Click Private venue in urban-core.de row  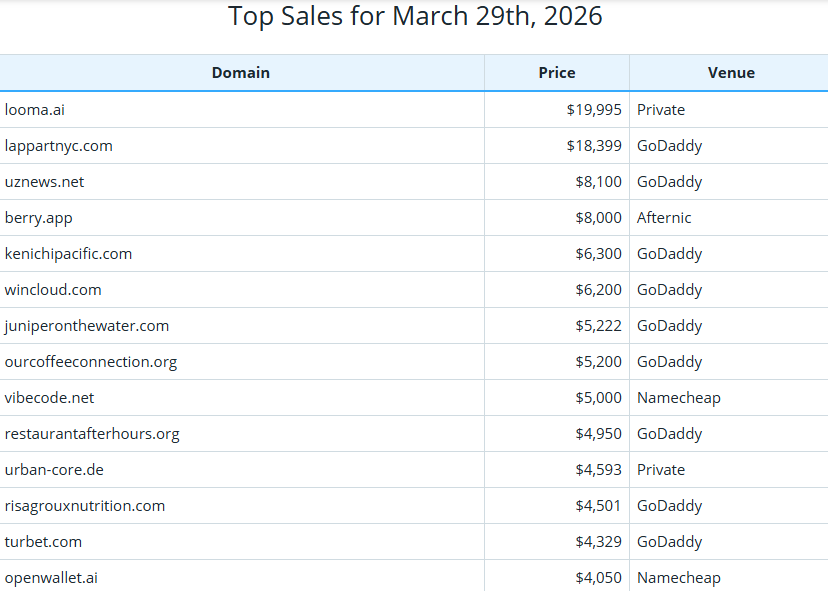click(x=661, y=470)
